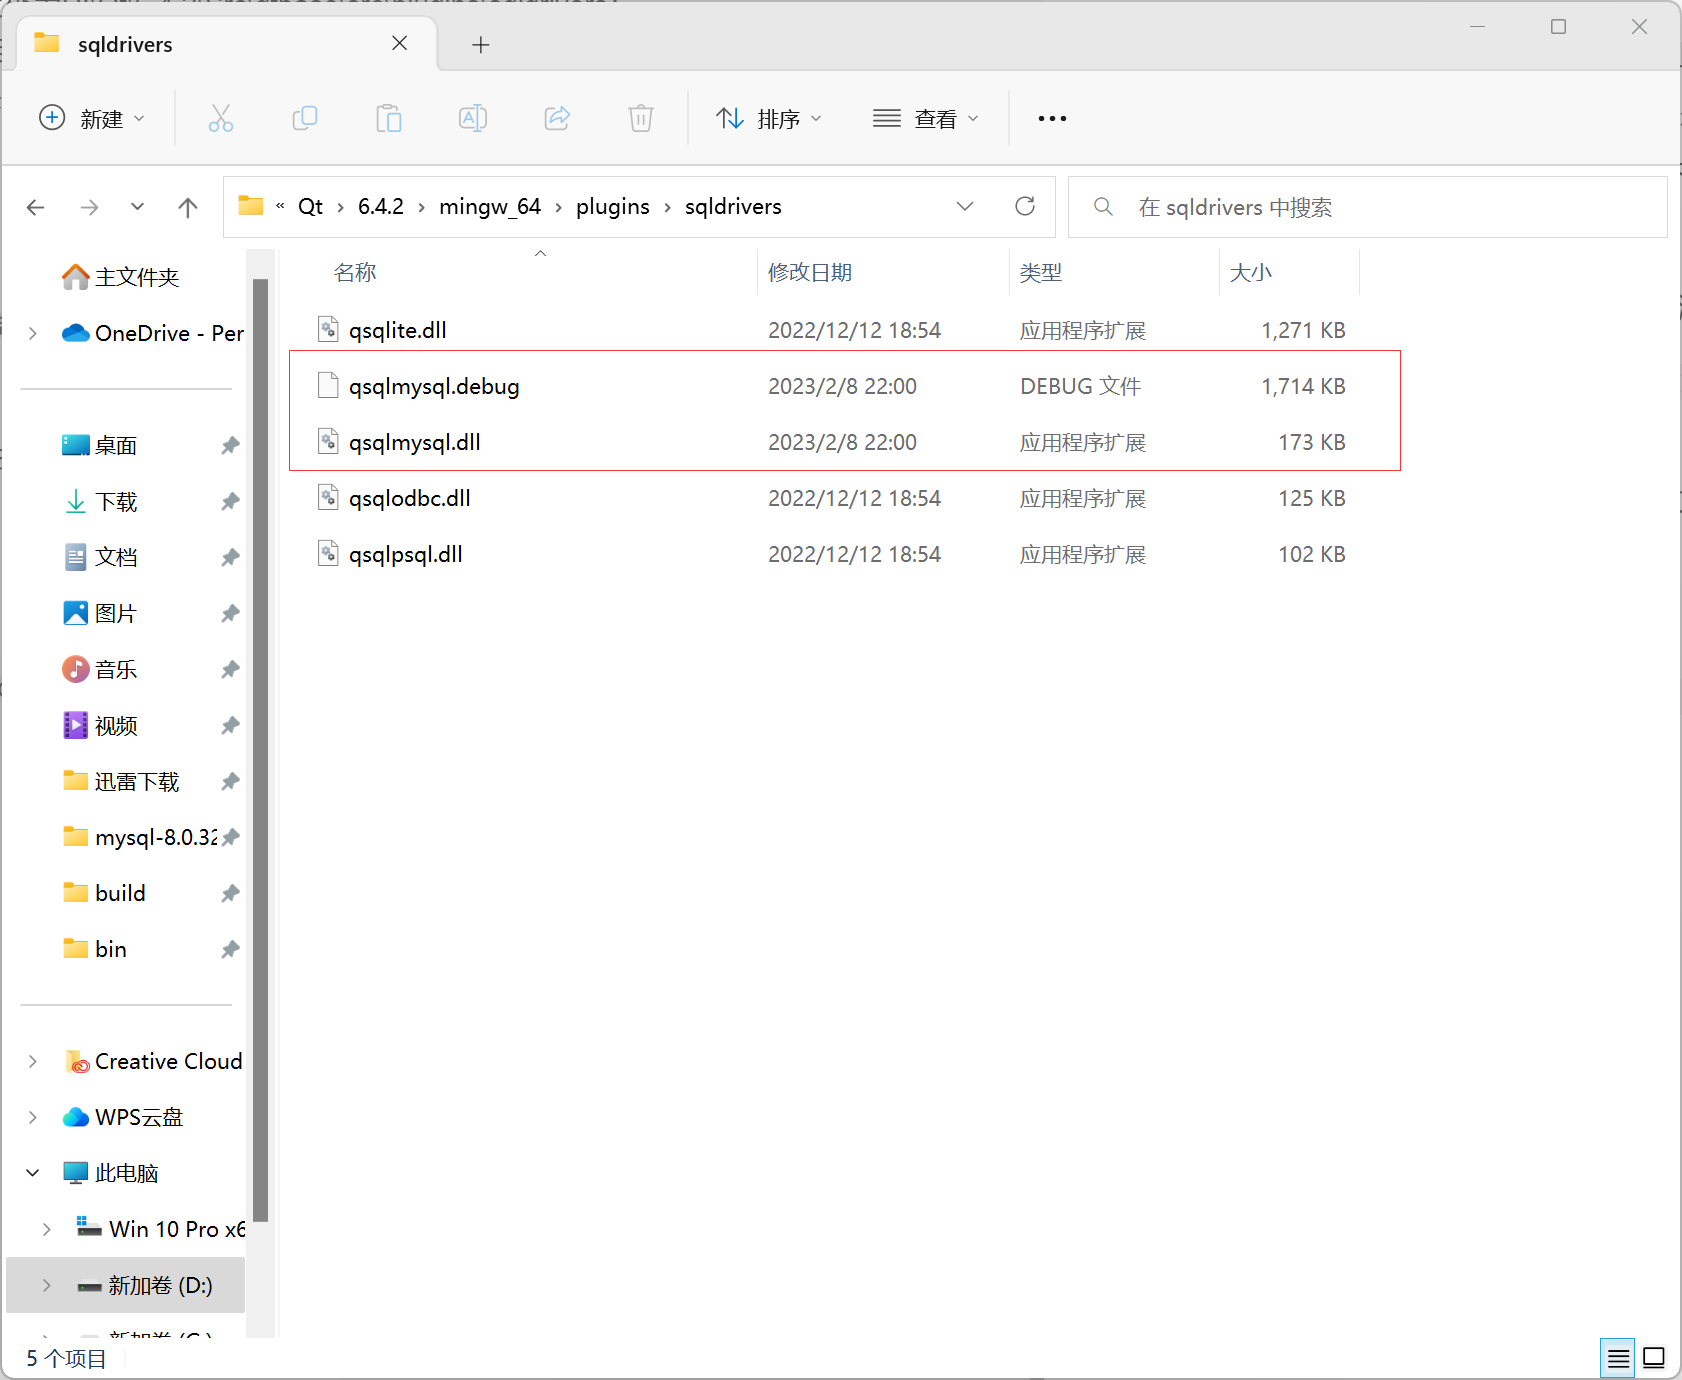Click the search magnifier icon
Image resolution: width=1682 pixels, height=1380 pixels.
1104,207
